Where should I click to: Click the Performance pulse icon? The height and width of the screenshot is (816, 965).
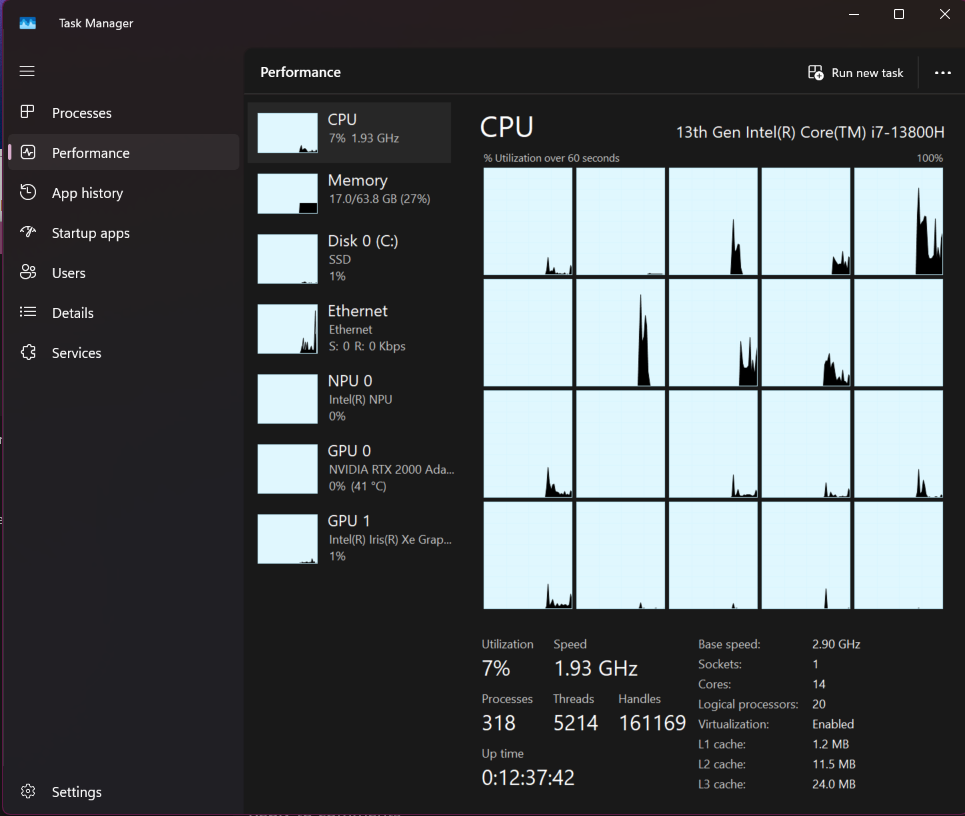click(x=28, y=153)
